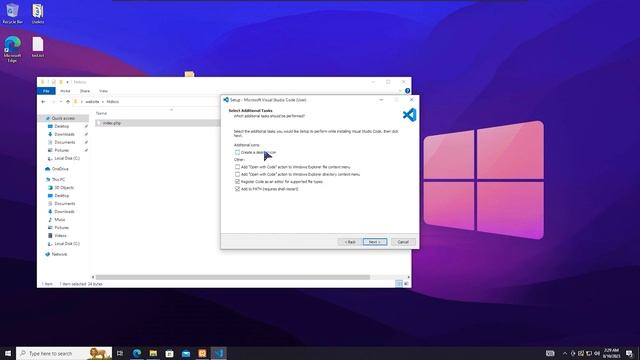The image size is (640, 360).
Task: Open Recycle Bin on the desktop
Action: pyautogui.click(x=13, y=13)
